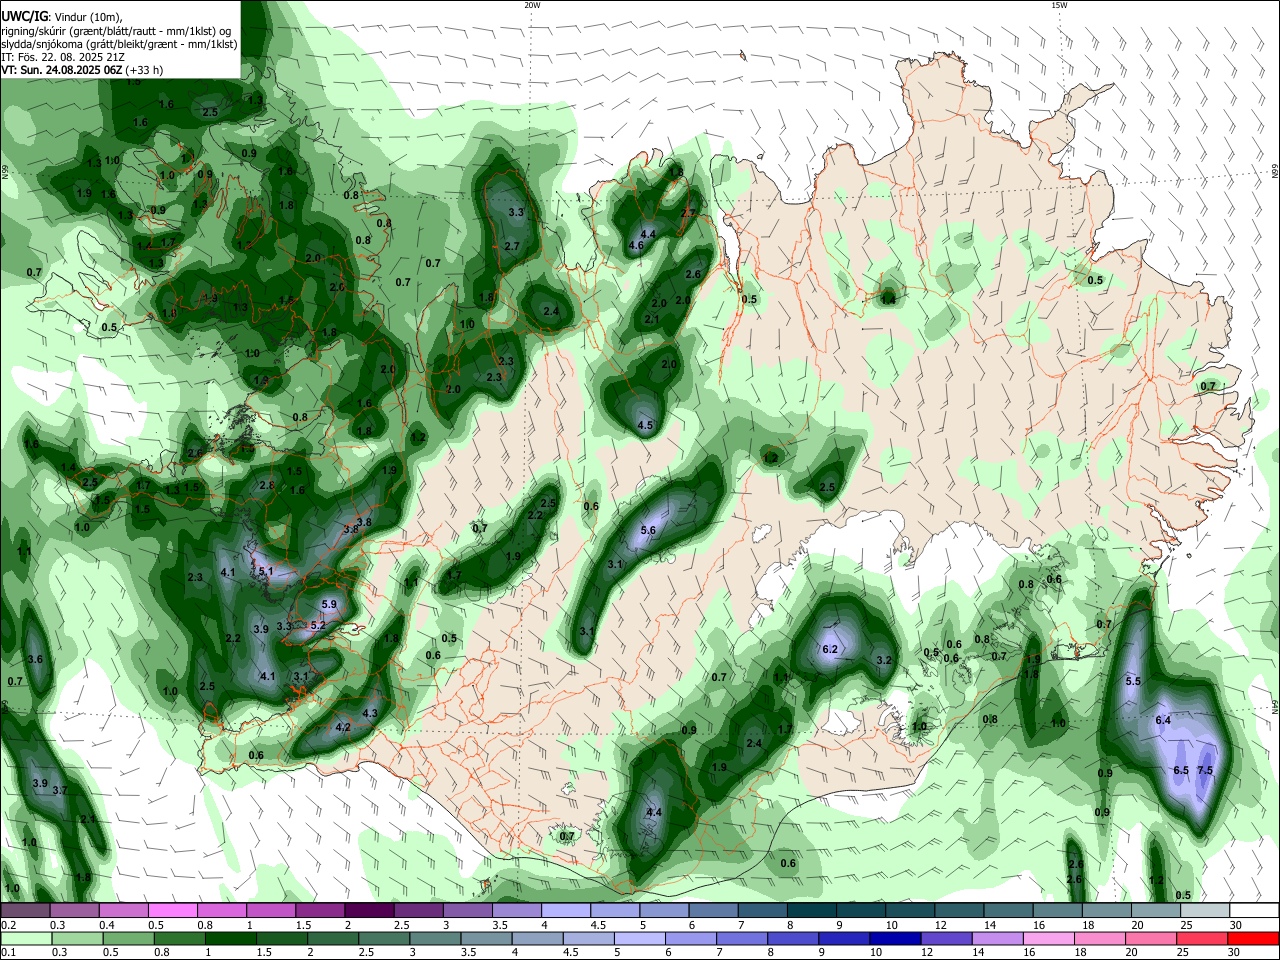Select the 'rigning/skúrir' legend description line
The height and width of the screenshot is (960, 1280).
click(116, 31)
